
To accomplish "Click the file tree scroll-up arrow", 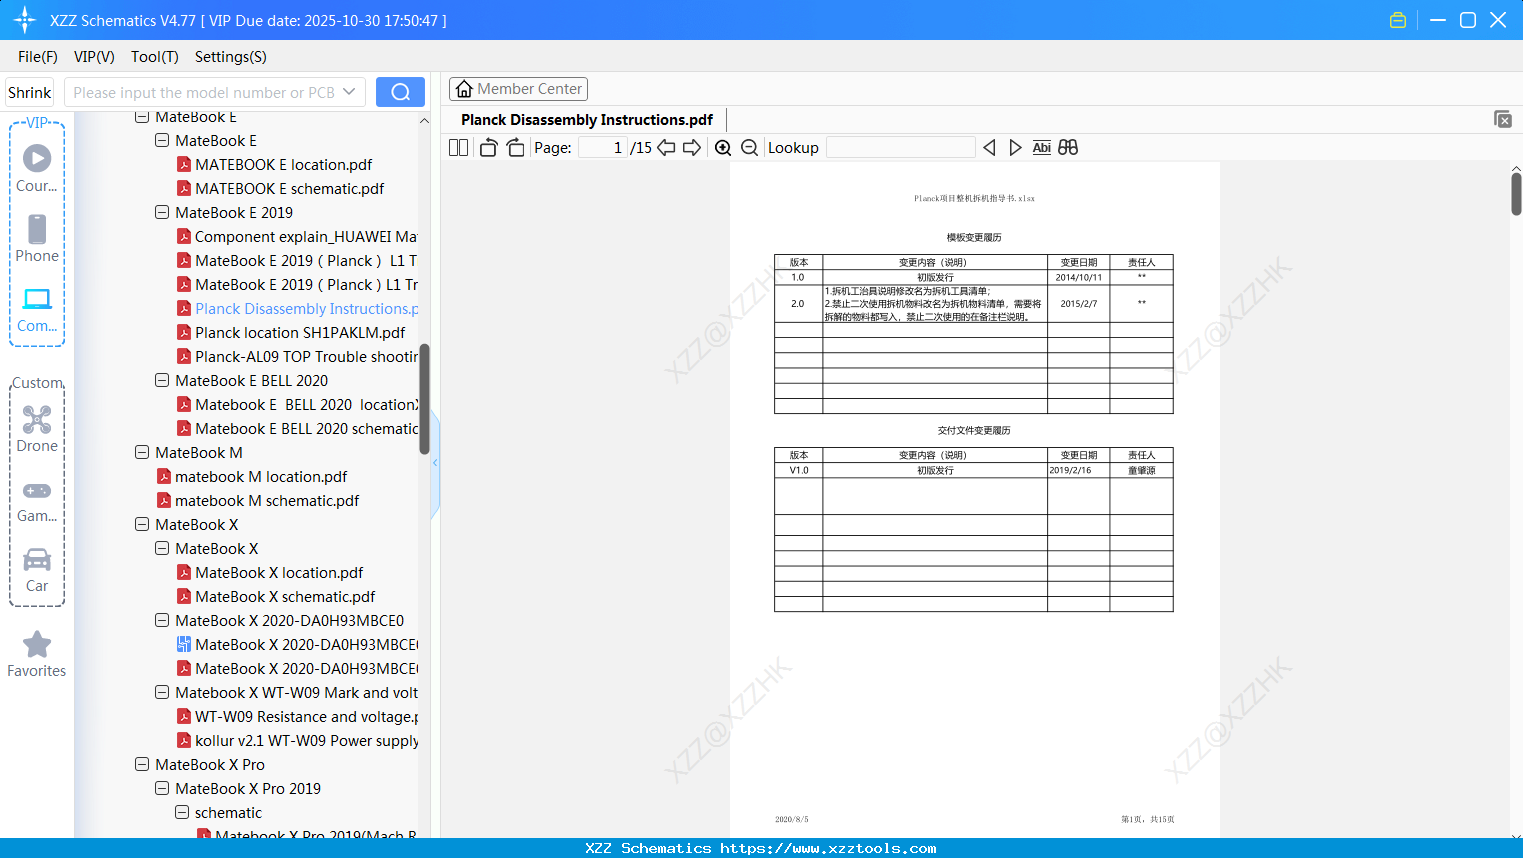I will coord(424,121).
